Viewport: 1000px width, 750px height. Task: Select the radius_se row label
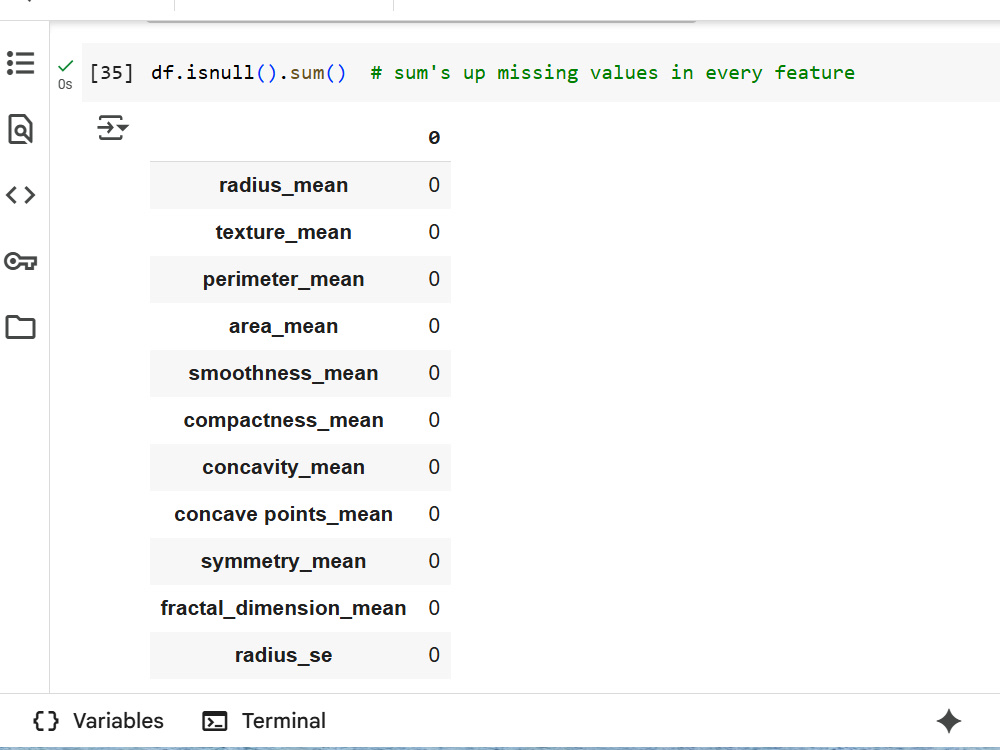click(283, 655)
